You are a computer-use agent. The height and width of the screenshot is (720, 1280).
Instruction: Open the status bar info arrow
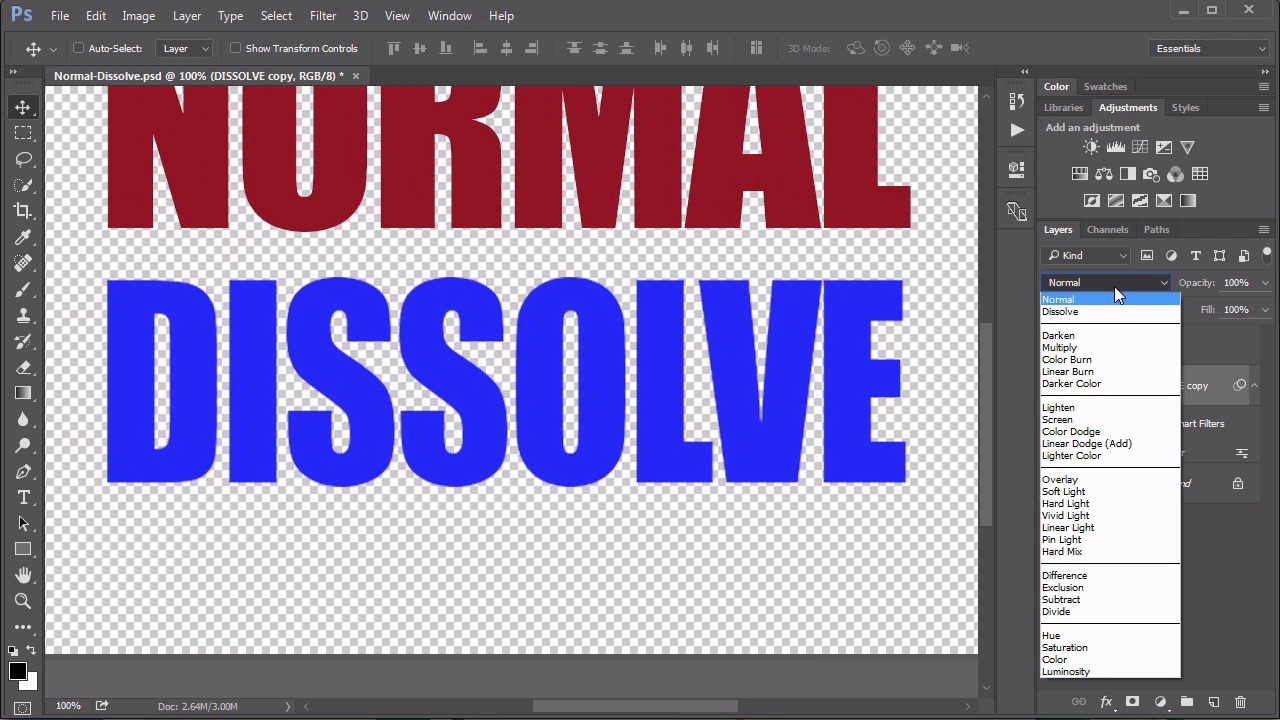tap(288, 707)
